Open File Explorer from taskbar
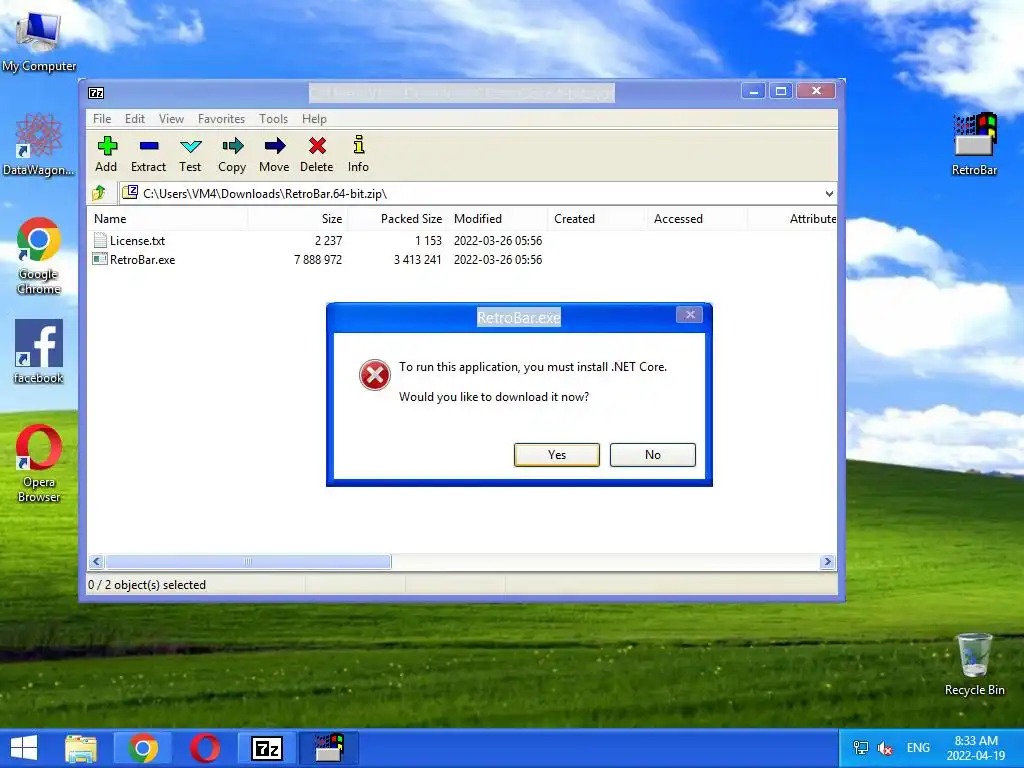The image size is (1024, 768). tap(81, 748)
